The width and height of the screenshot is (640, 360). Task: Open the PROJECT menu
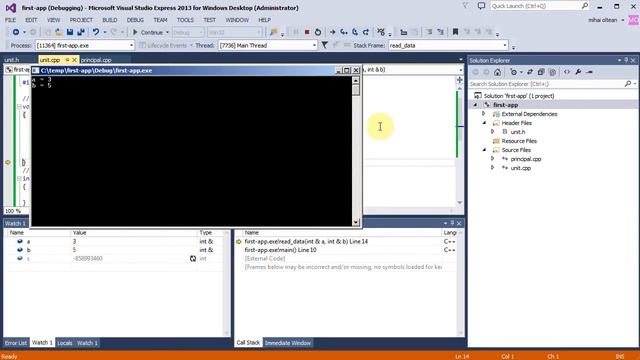(x=81, y=20)
